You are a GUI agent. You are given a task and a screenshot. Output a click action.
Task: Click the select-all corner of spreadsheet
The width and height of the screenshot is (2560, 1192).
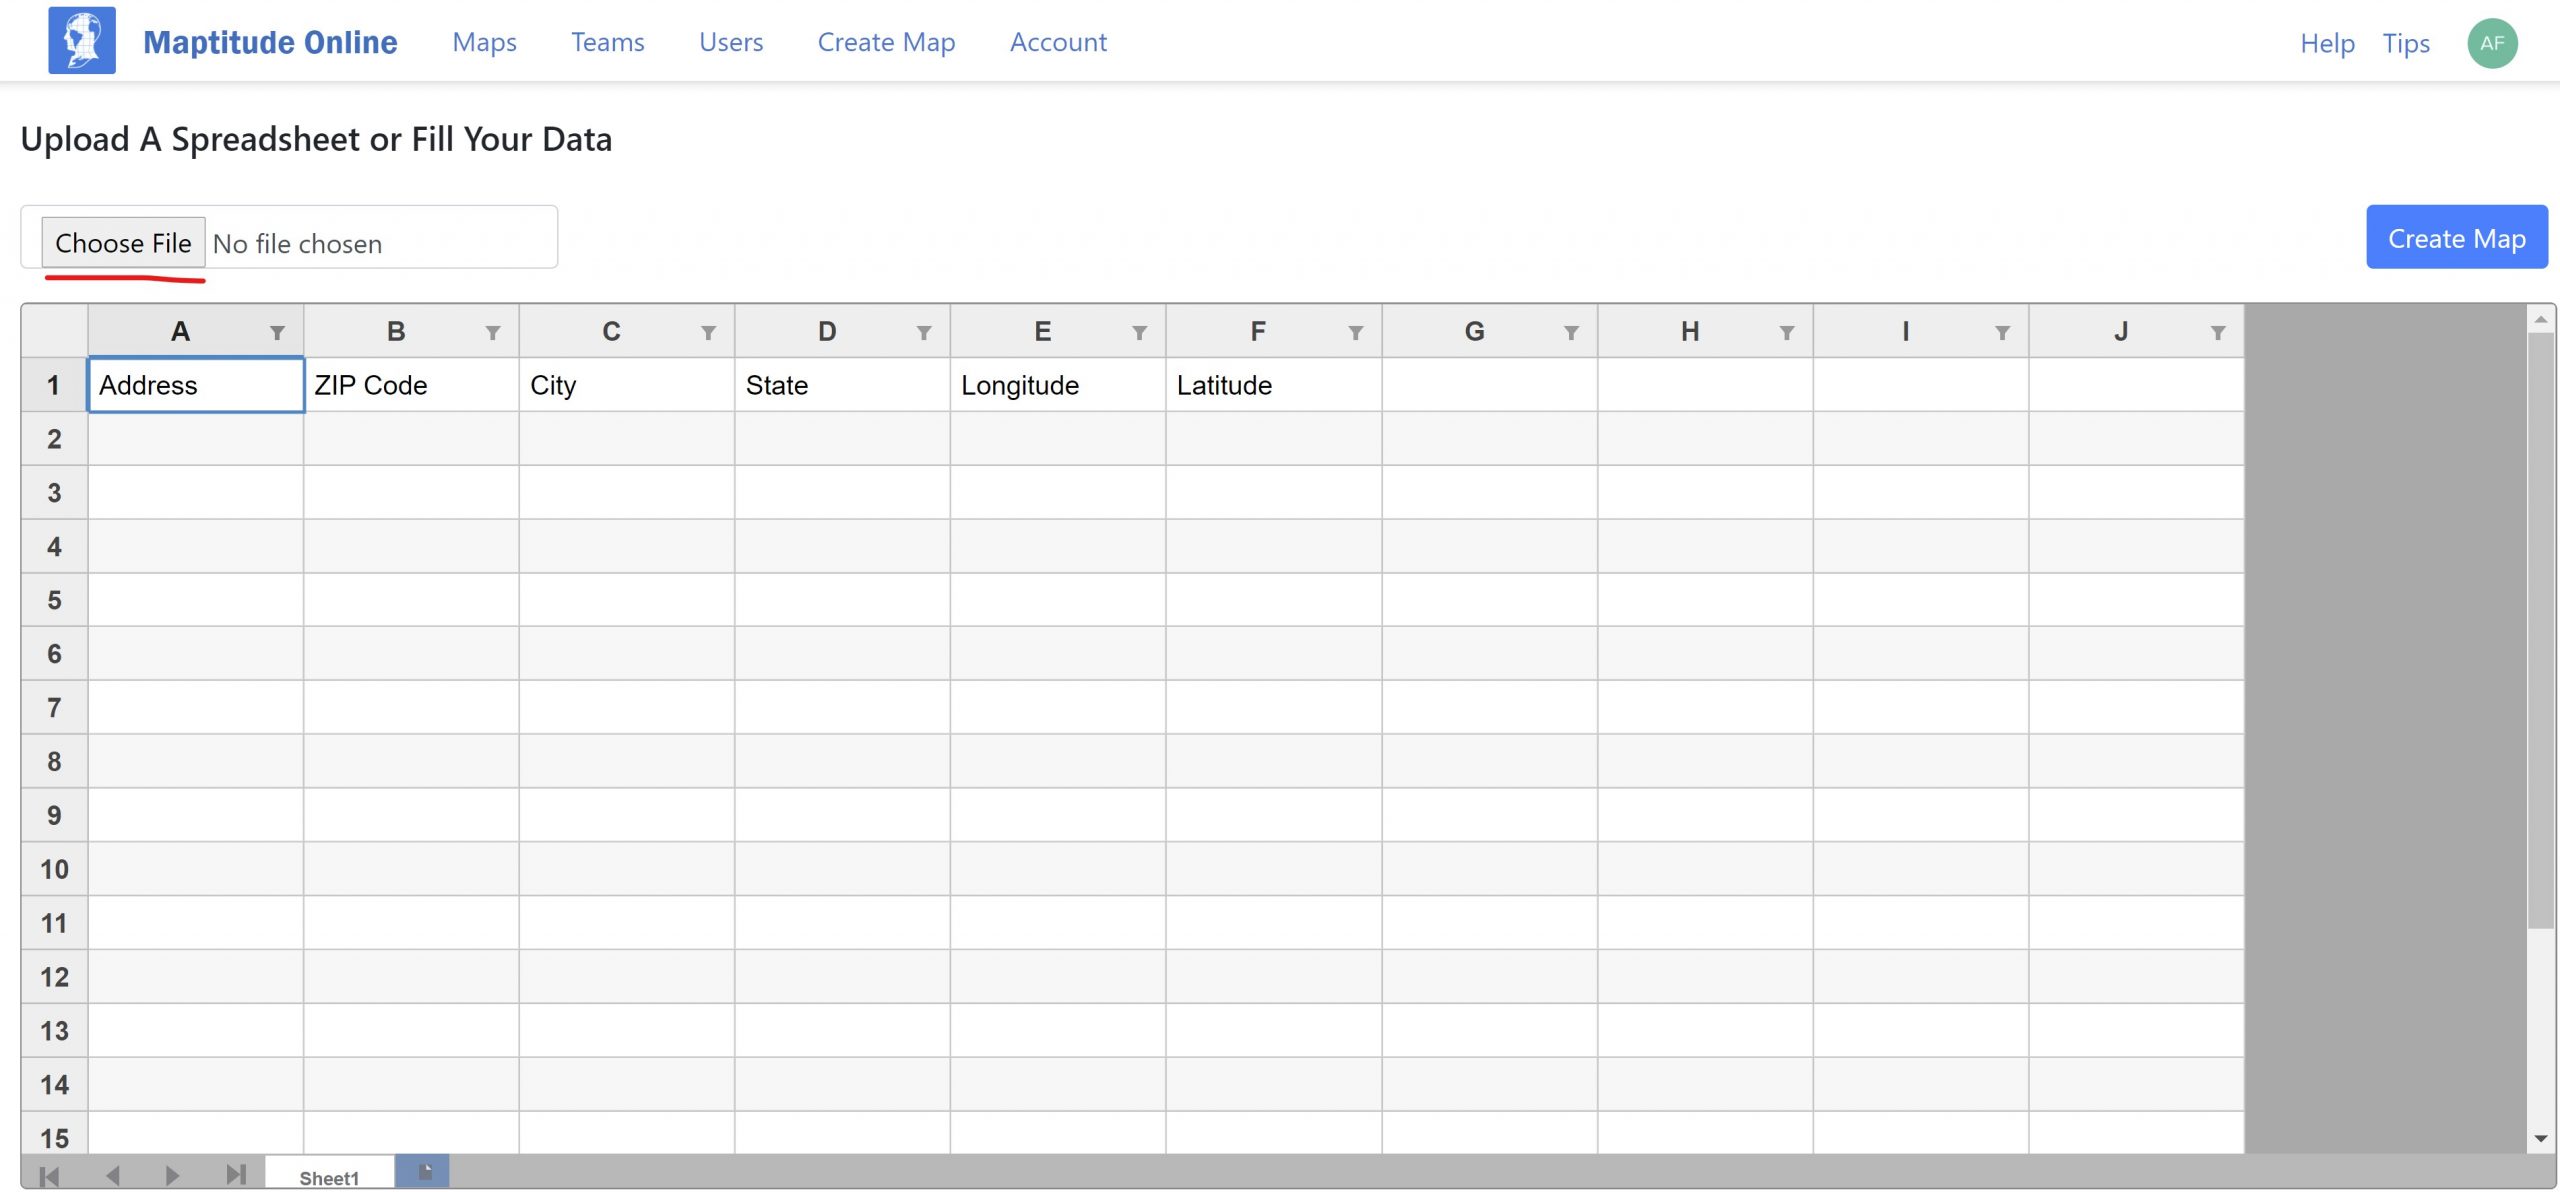(x=54, y=331)
